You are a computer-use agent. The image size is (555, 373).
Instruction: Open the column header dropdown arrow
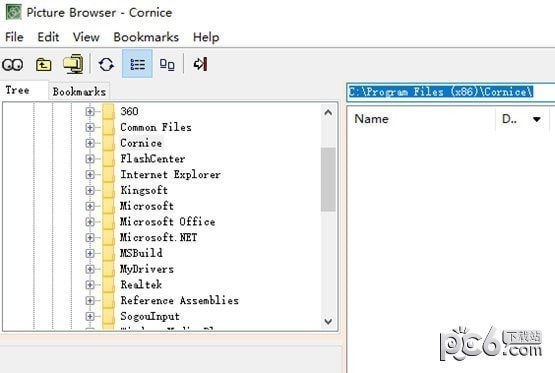pyautogui.click(x=537, y=119)
